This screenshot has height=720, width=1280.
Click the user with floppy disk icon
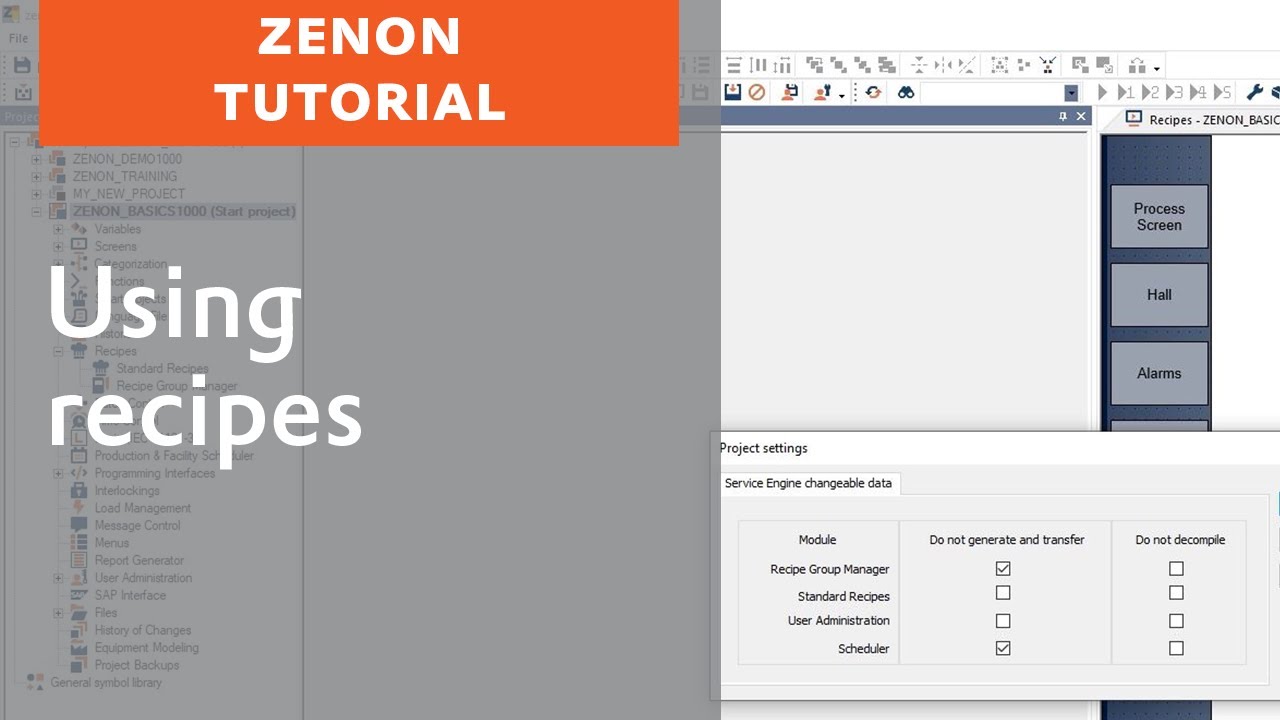[790, 92]
